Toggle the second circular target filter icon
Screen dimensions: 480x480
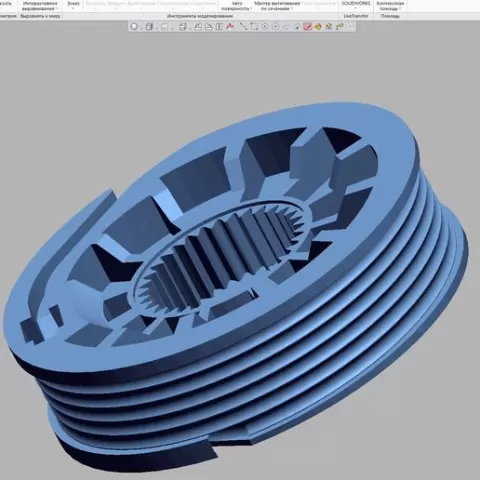click(x=276, y=27)
